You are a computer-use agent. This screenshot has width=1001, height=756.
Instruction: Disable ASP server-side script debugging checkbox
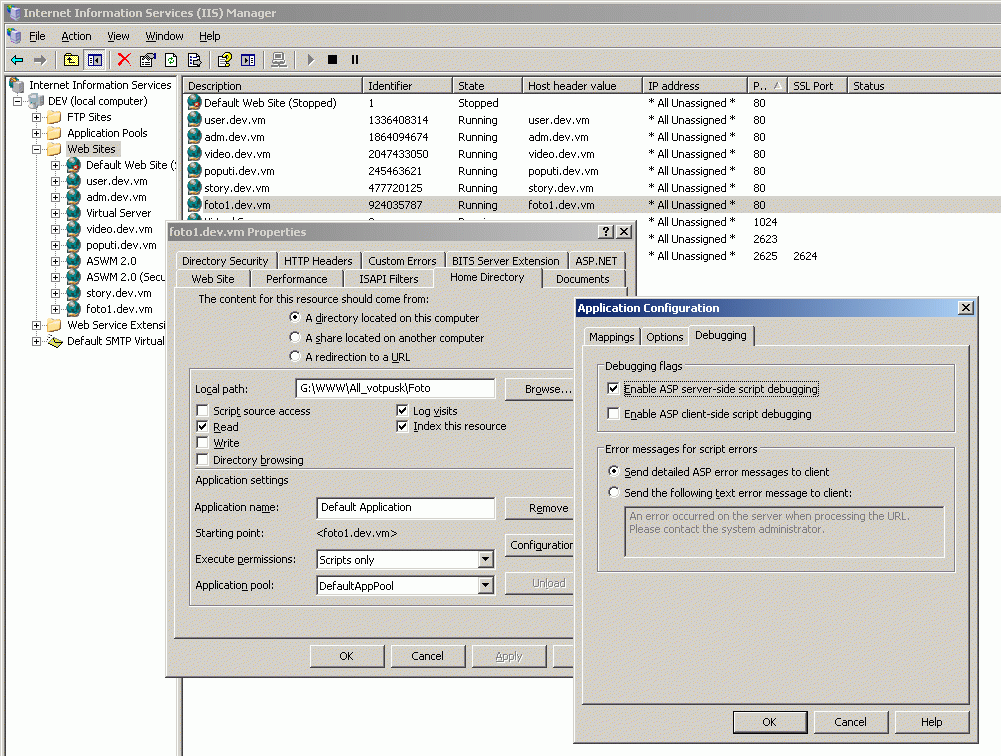pyautogui.click(x=613, y=388)
